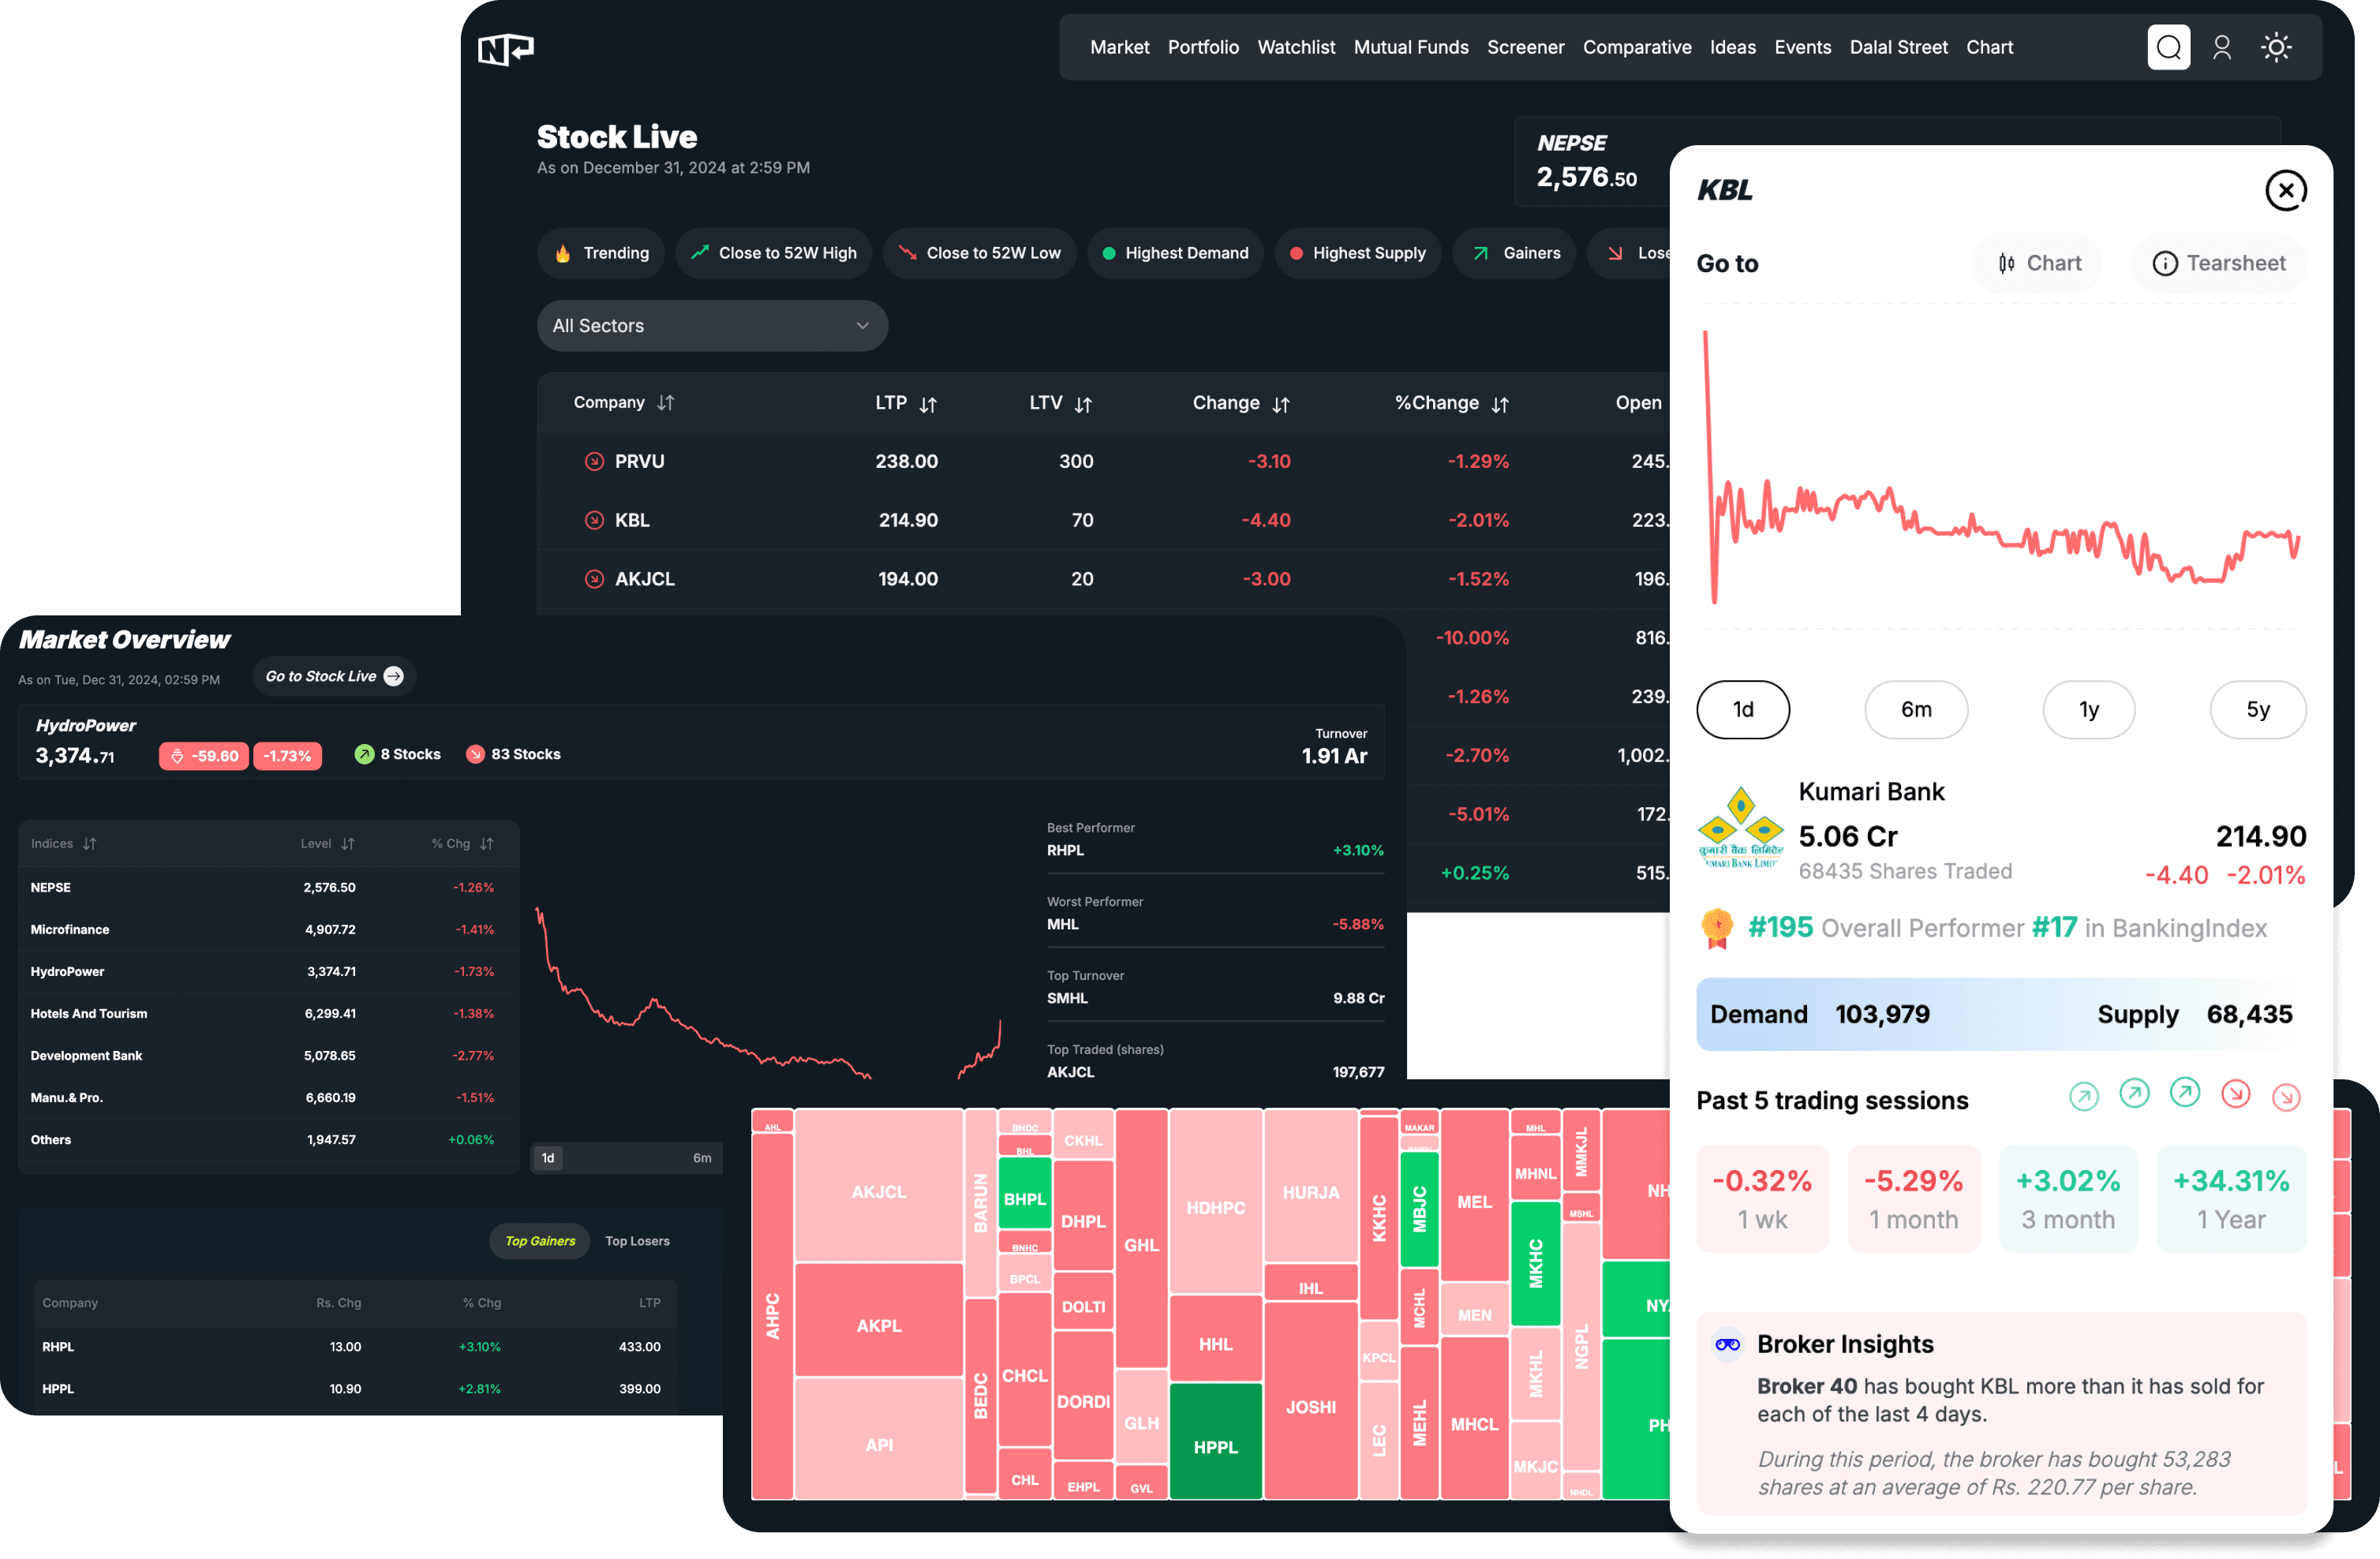The image size is (2380, 1559).
Task: Select the Highest Supply filter
Action: tap(1357, 253)
